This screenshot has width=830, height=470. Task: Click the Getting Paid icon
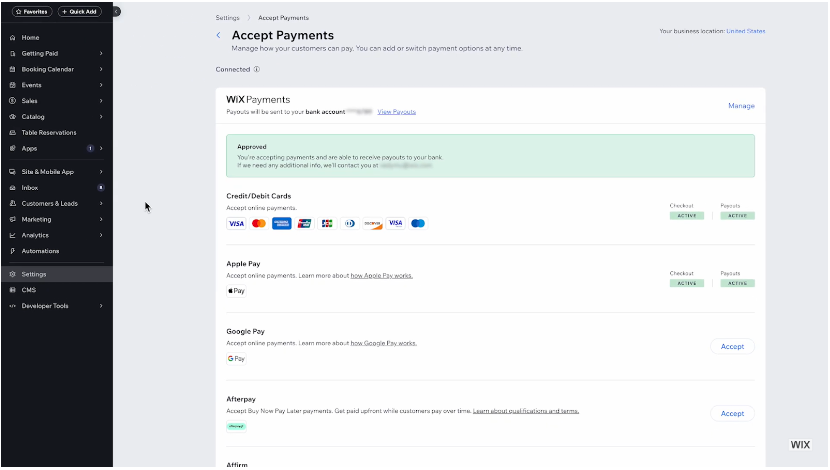[x=13, y=53]
